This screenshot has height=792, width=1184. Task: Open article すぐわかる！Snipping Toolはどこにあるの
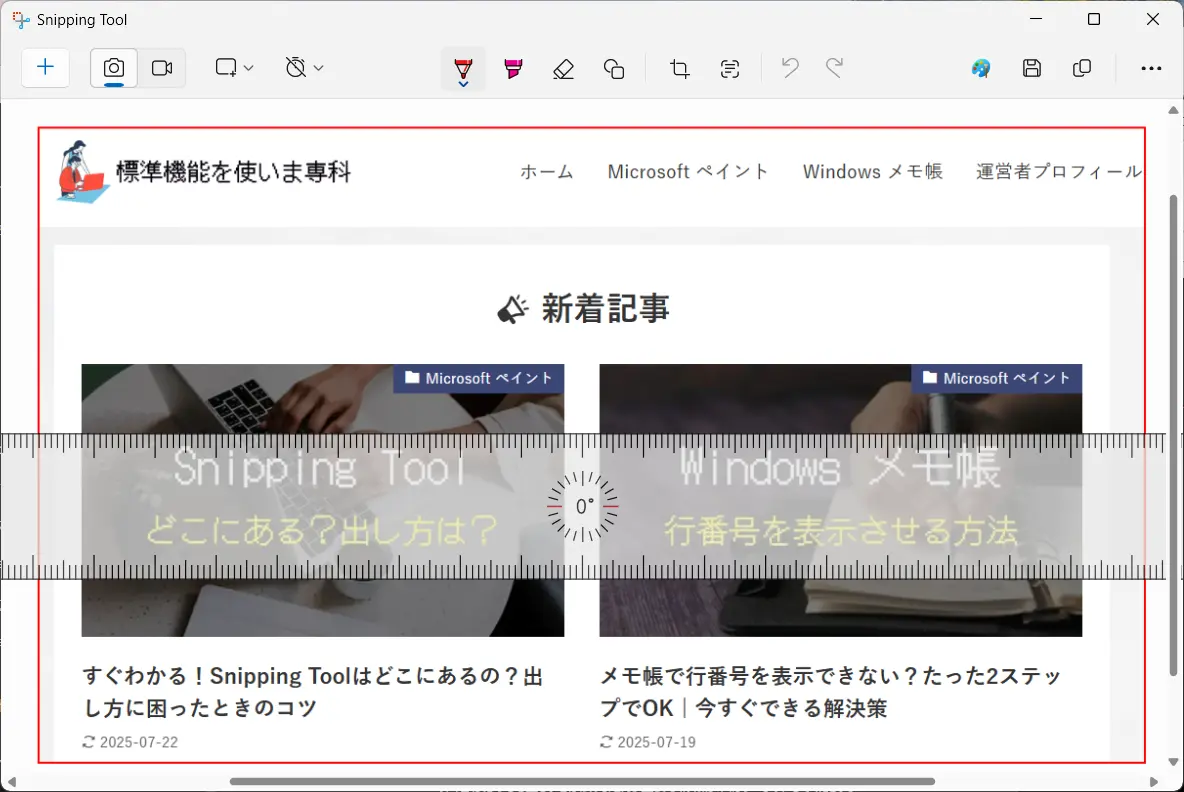[x=313, y=692]
